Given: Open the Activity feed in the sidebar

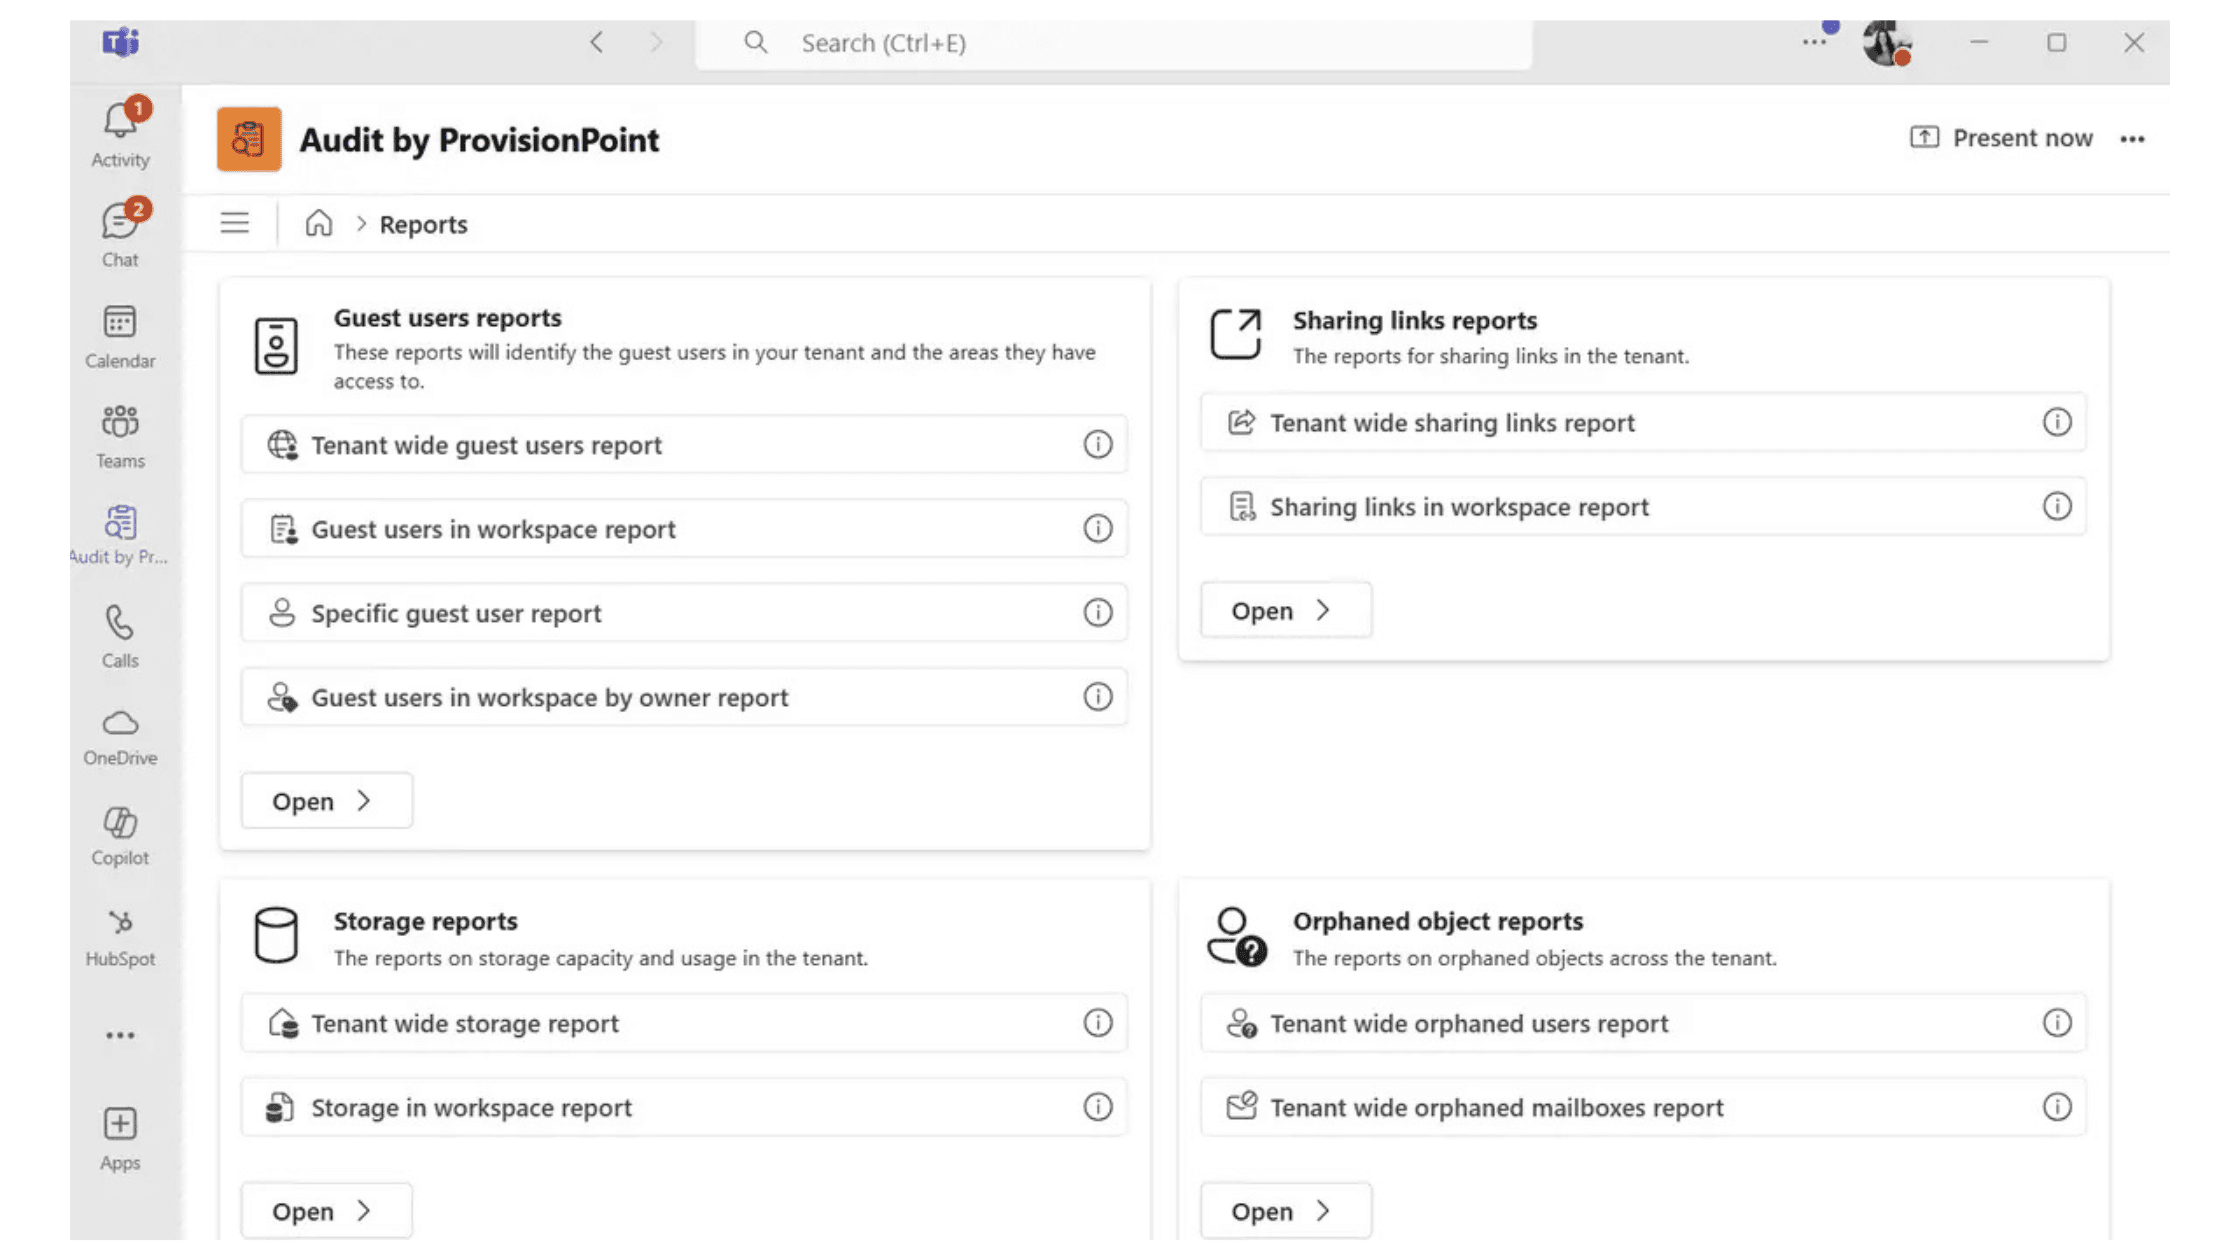Looking at the screenshot, I should [120, 133].
